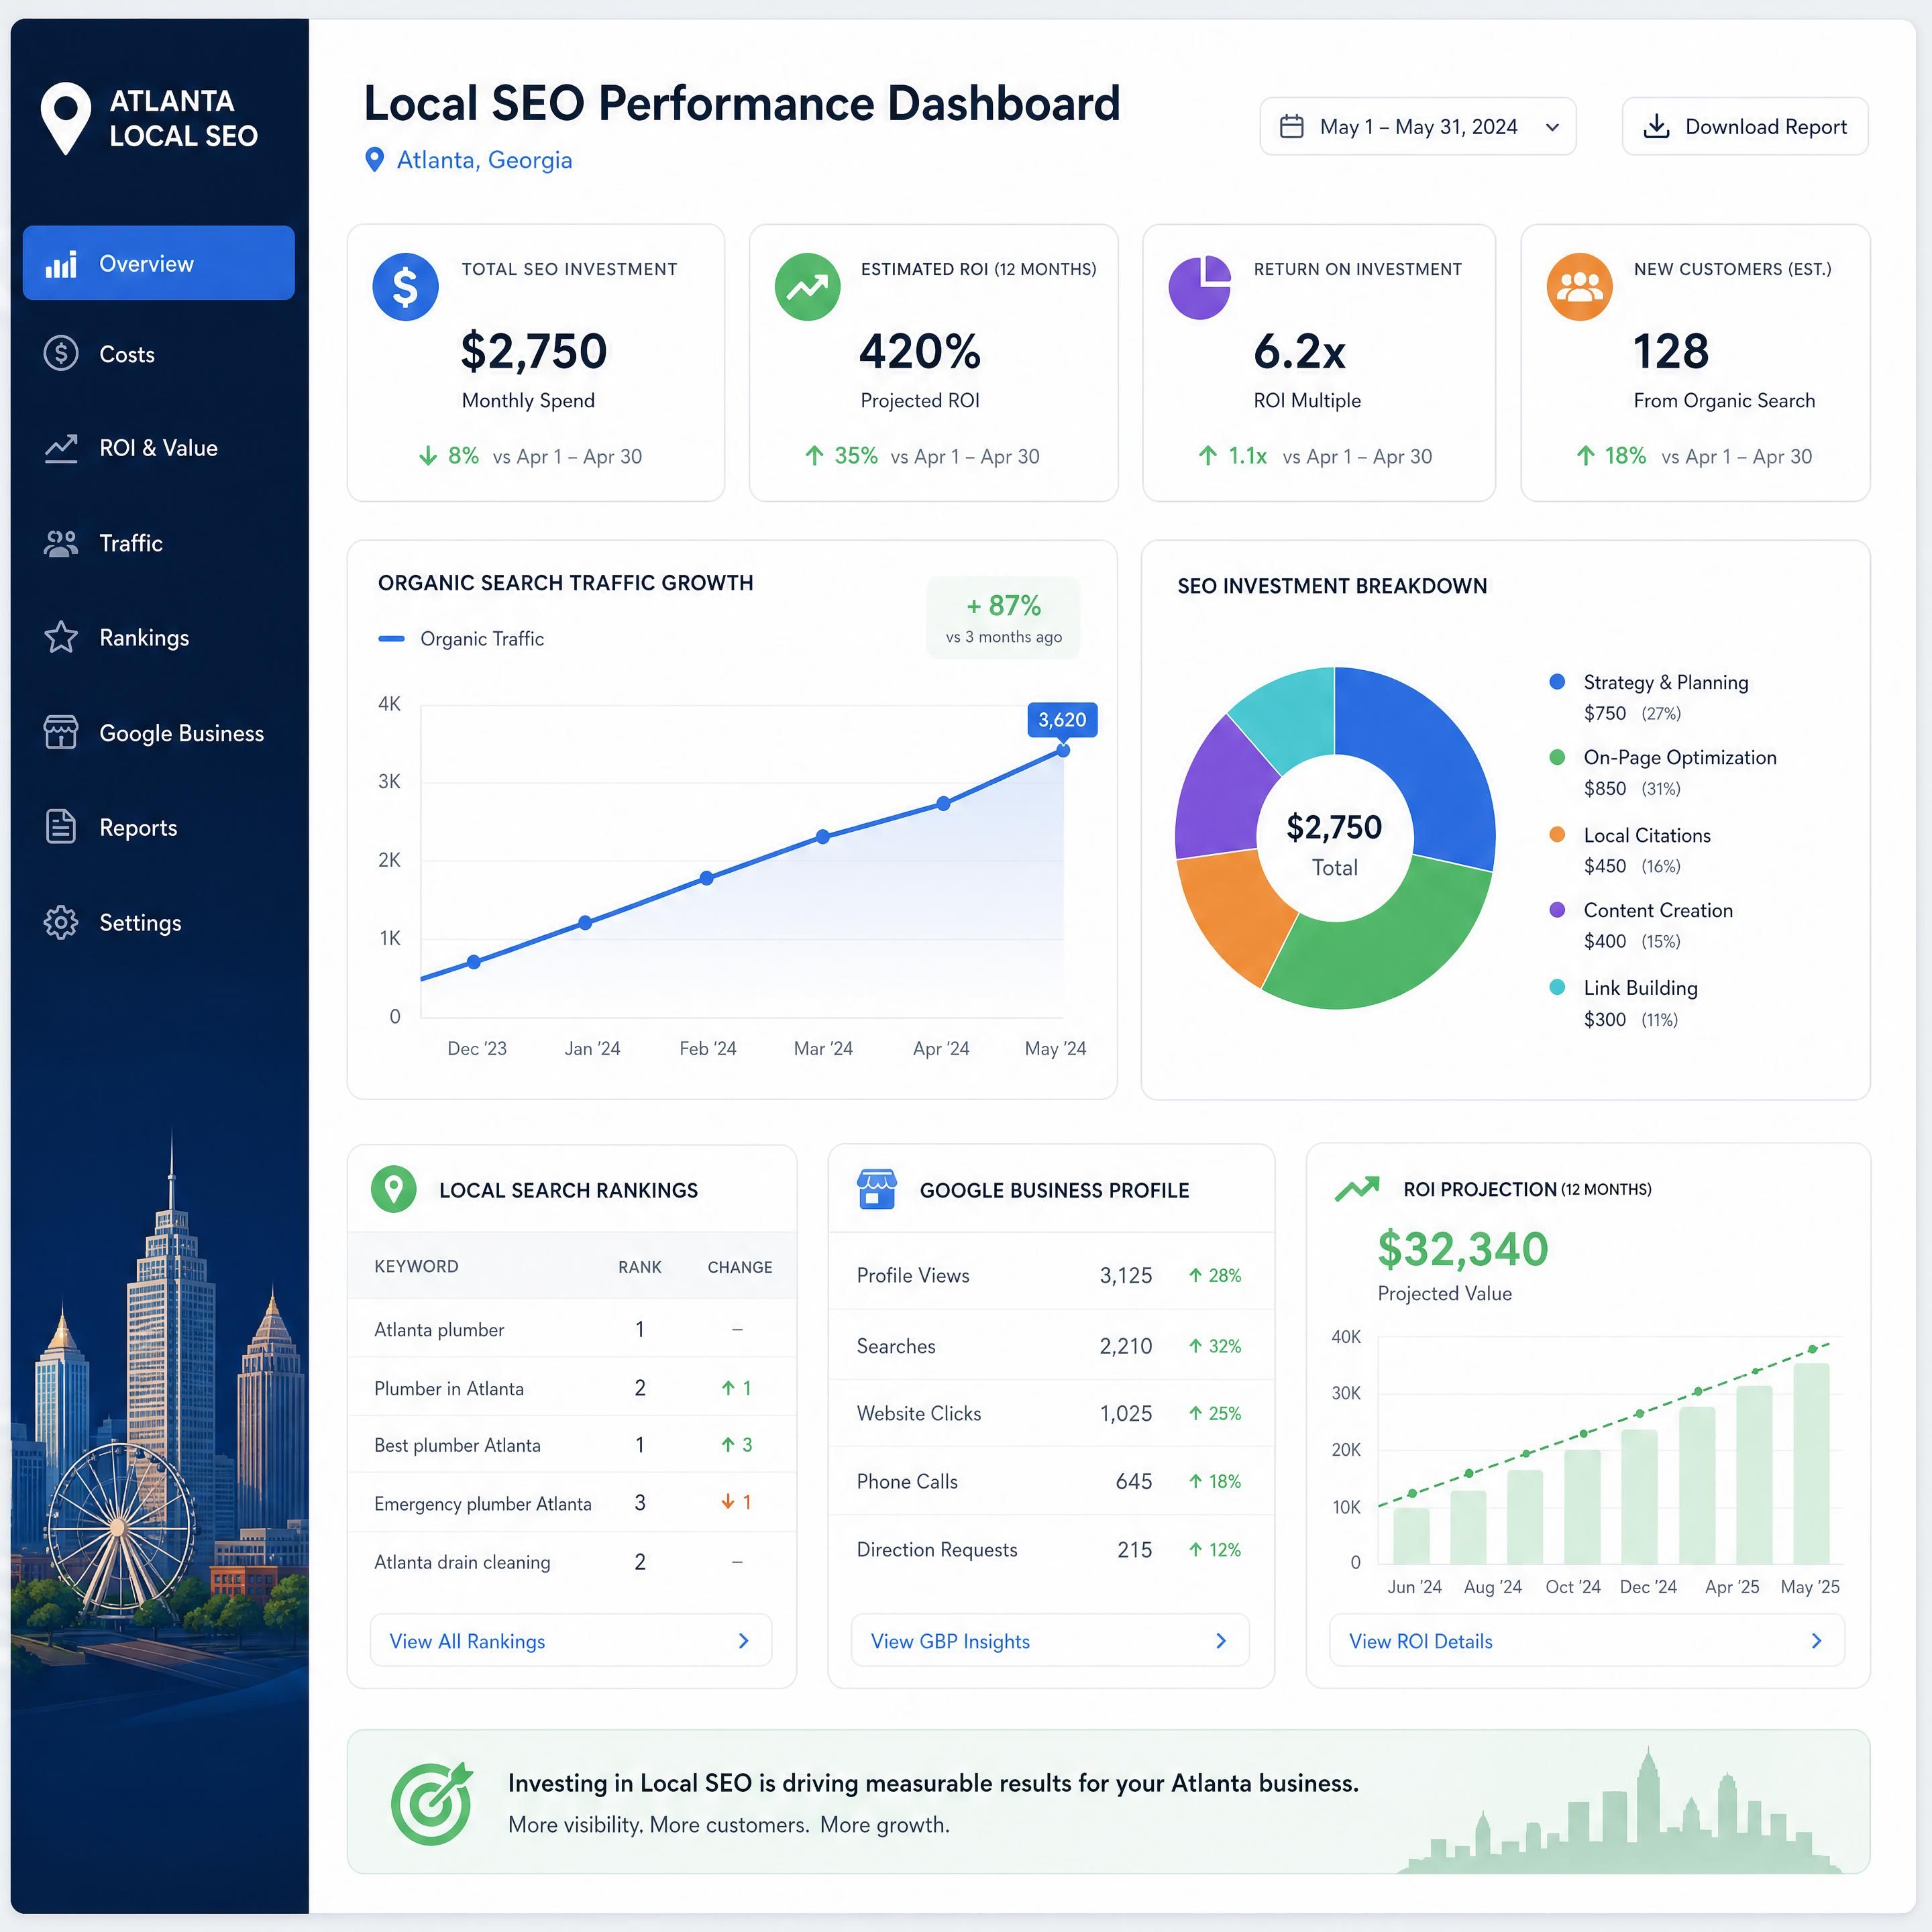Click the green up arrow beside Profile Views 28%

1195,1275
